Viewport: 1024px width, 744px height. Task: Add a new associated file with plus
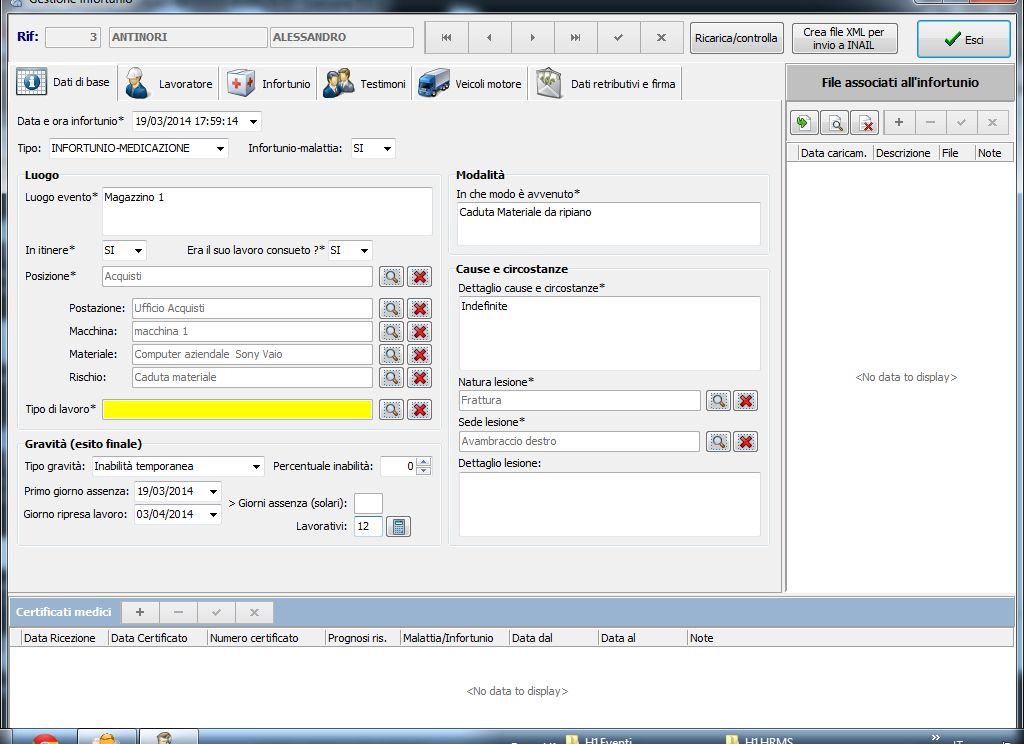[x=899, y=122]
